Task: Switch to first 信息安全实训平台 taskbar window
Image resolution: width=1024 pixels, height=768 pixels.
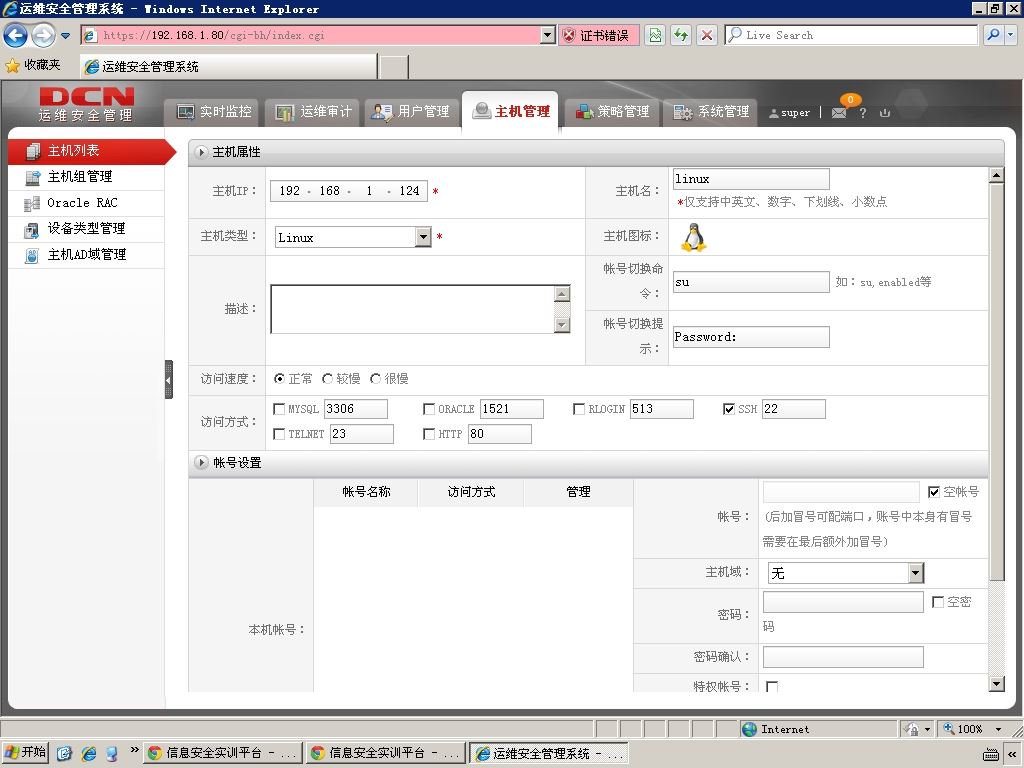Action: click(x=223, y=753)
